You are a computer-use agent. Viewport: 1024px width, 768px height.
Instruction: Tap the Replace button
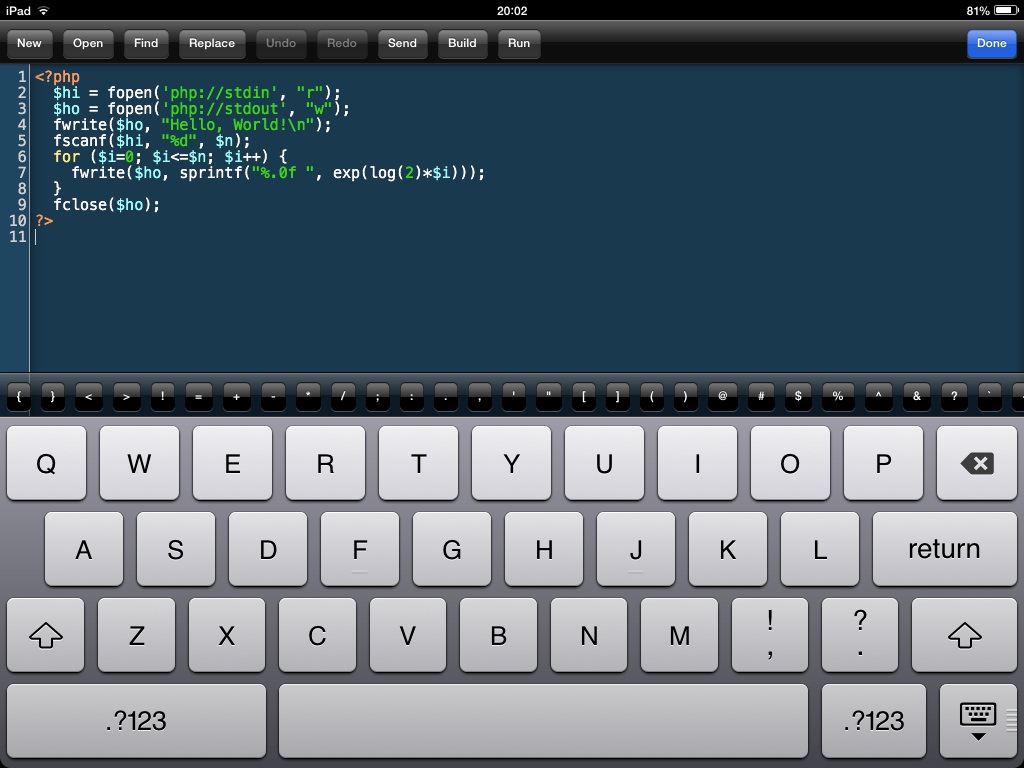click(x=212, y=44)
